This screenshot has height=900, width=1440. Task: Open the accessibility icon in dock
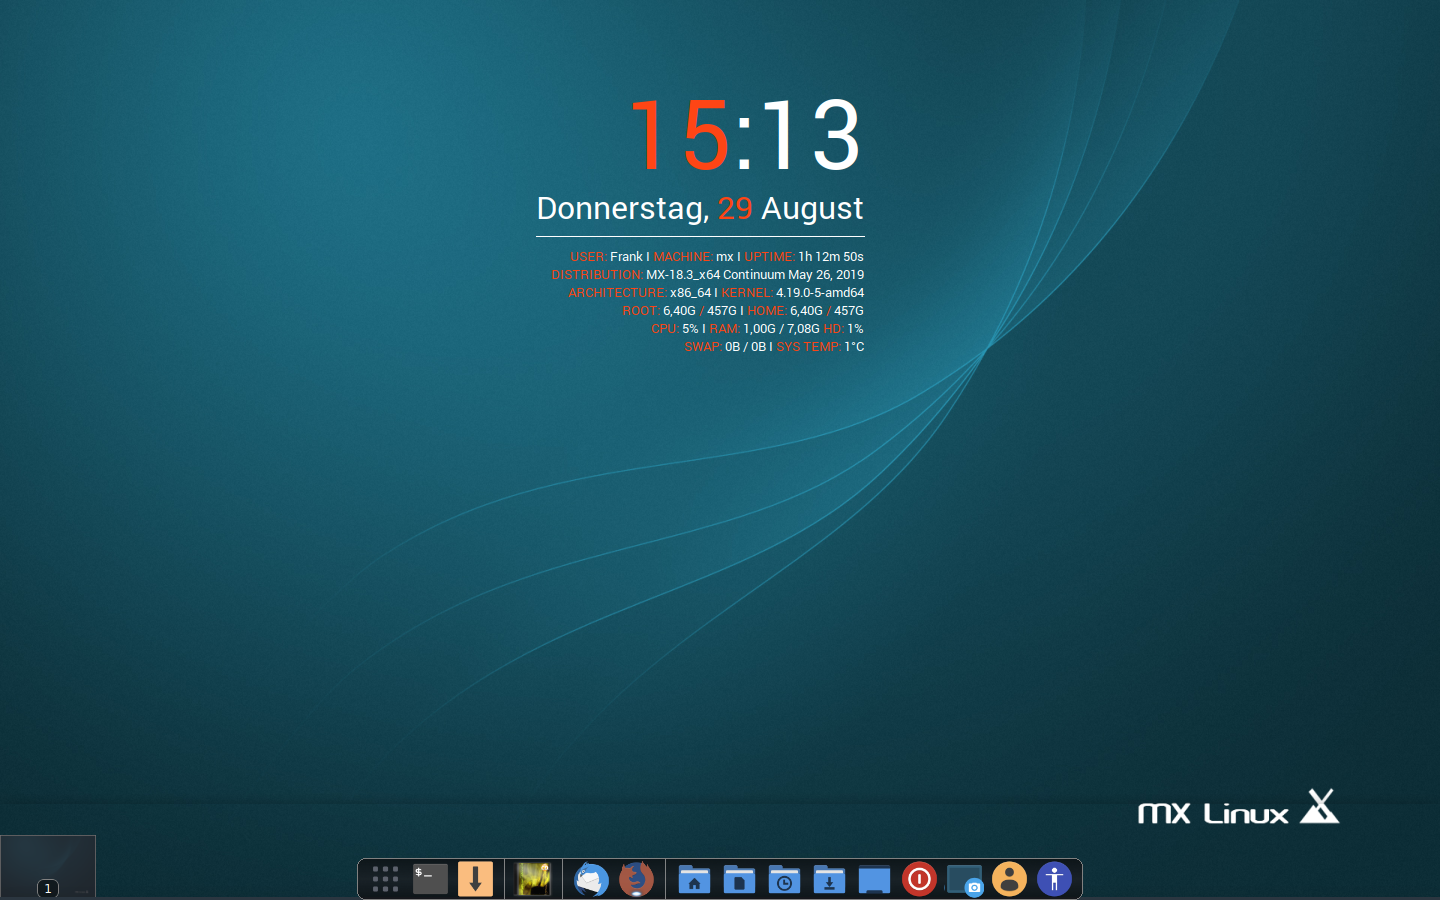click(1054, 879)
